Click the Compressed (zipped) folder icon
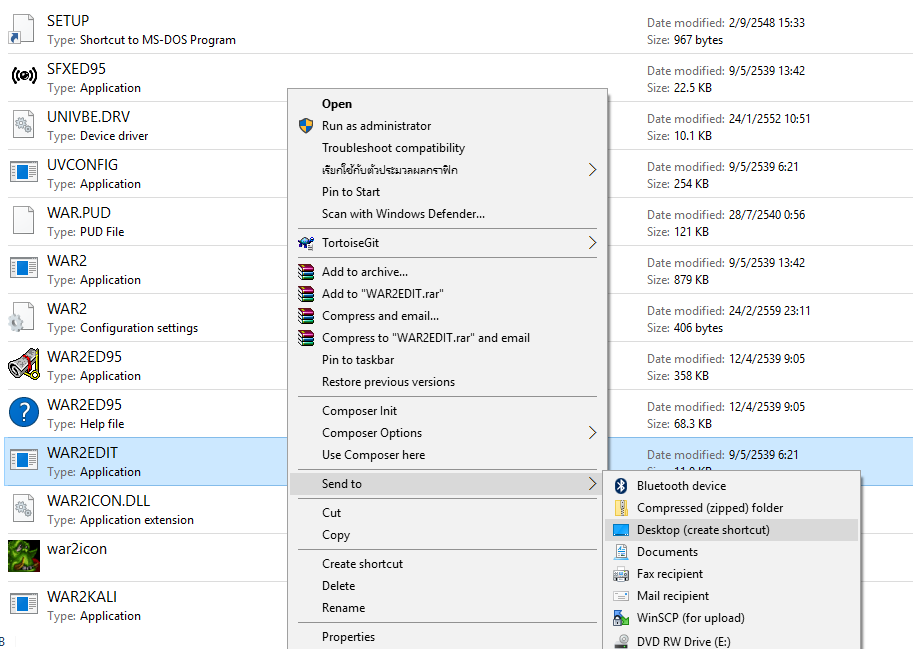The width and height of the screenshot is (913, 649). [x=621, y=508]
